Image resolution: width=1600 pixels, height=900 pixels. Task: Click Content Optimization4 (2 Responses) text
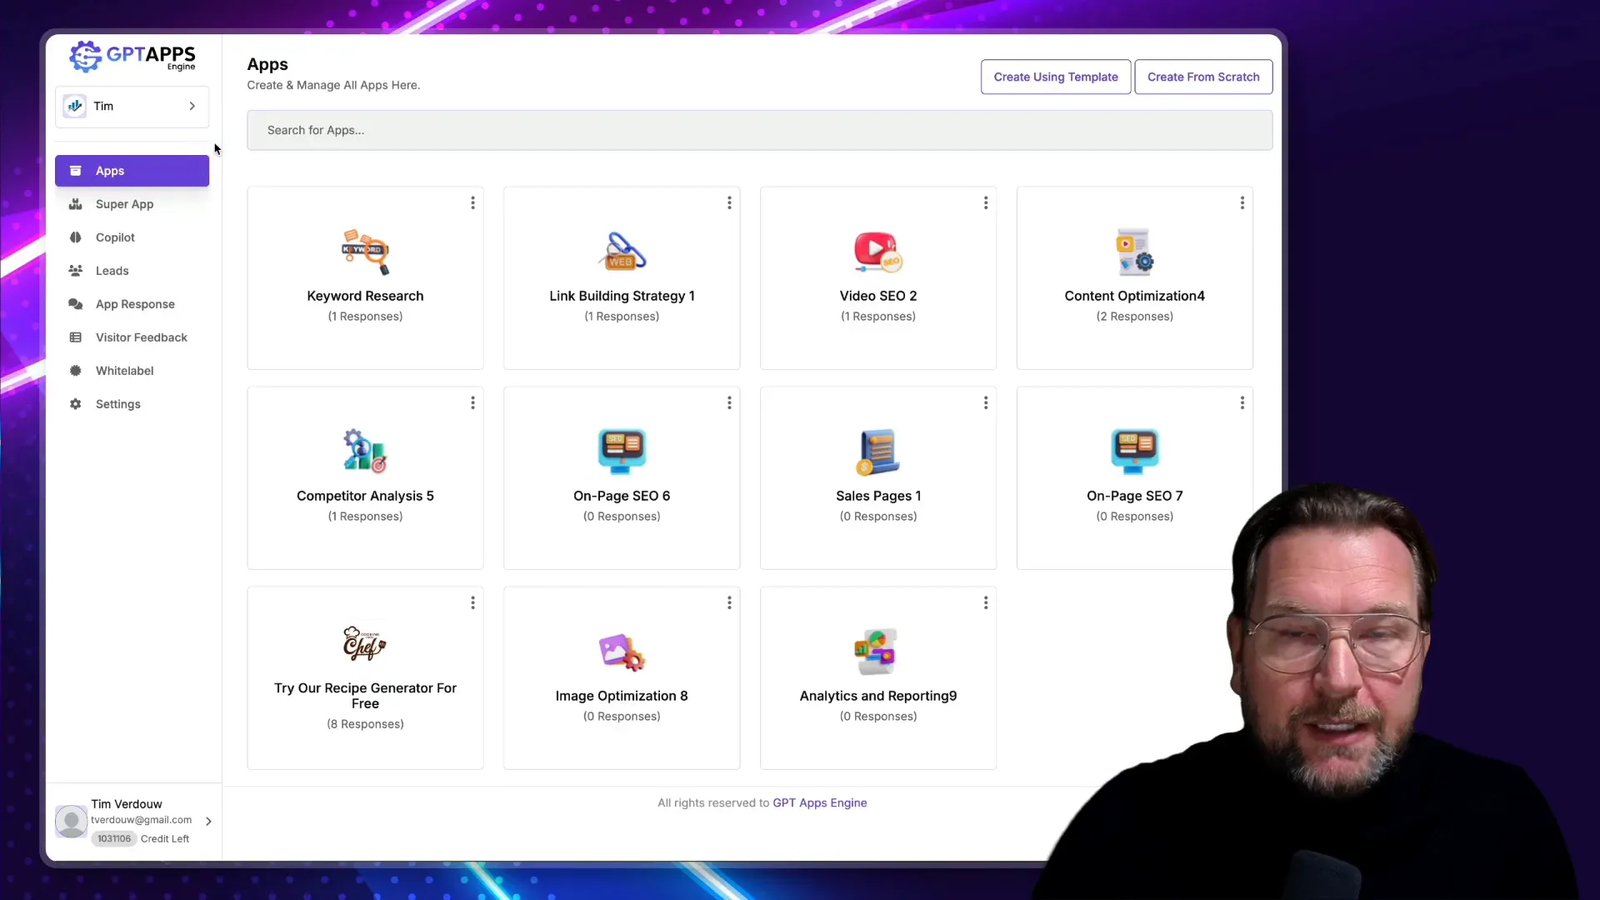tap(1135, 316)
